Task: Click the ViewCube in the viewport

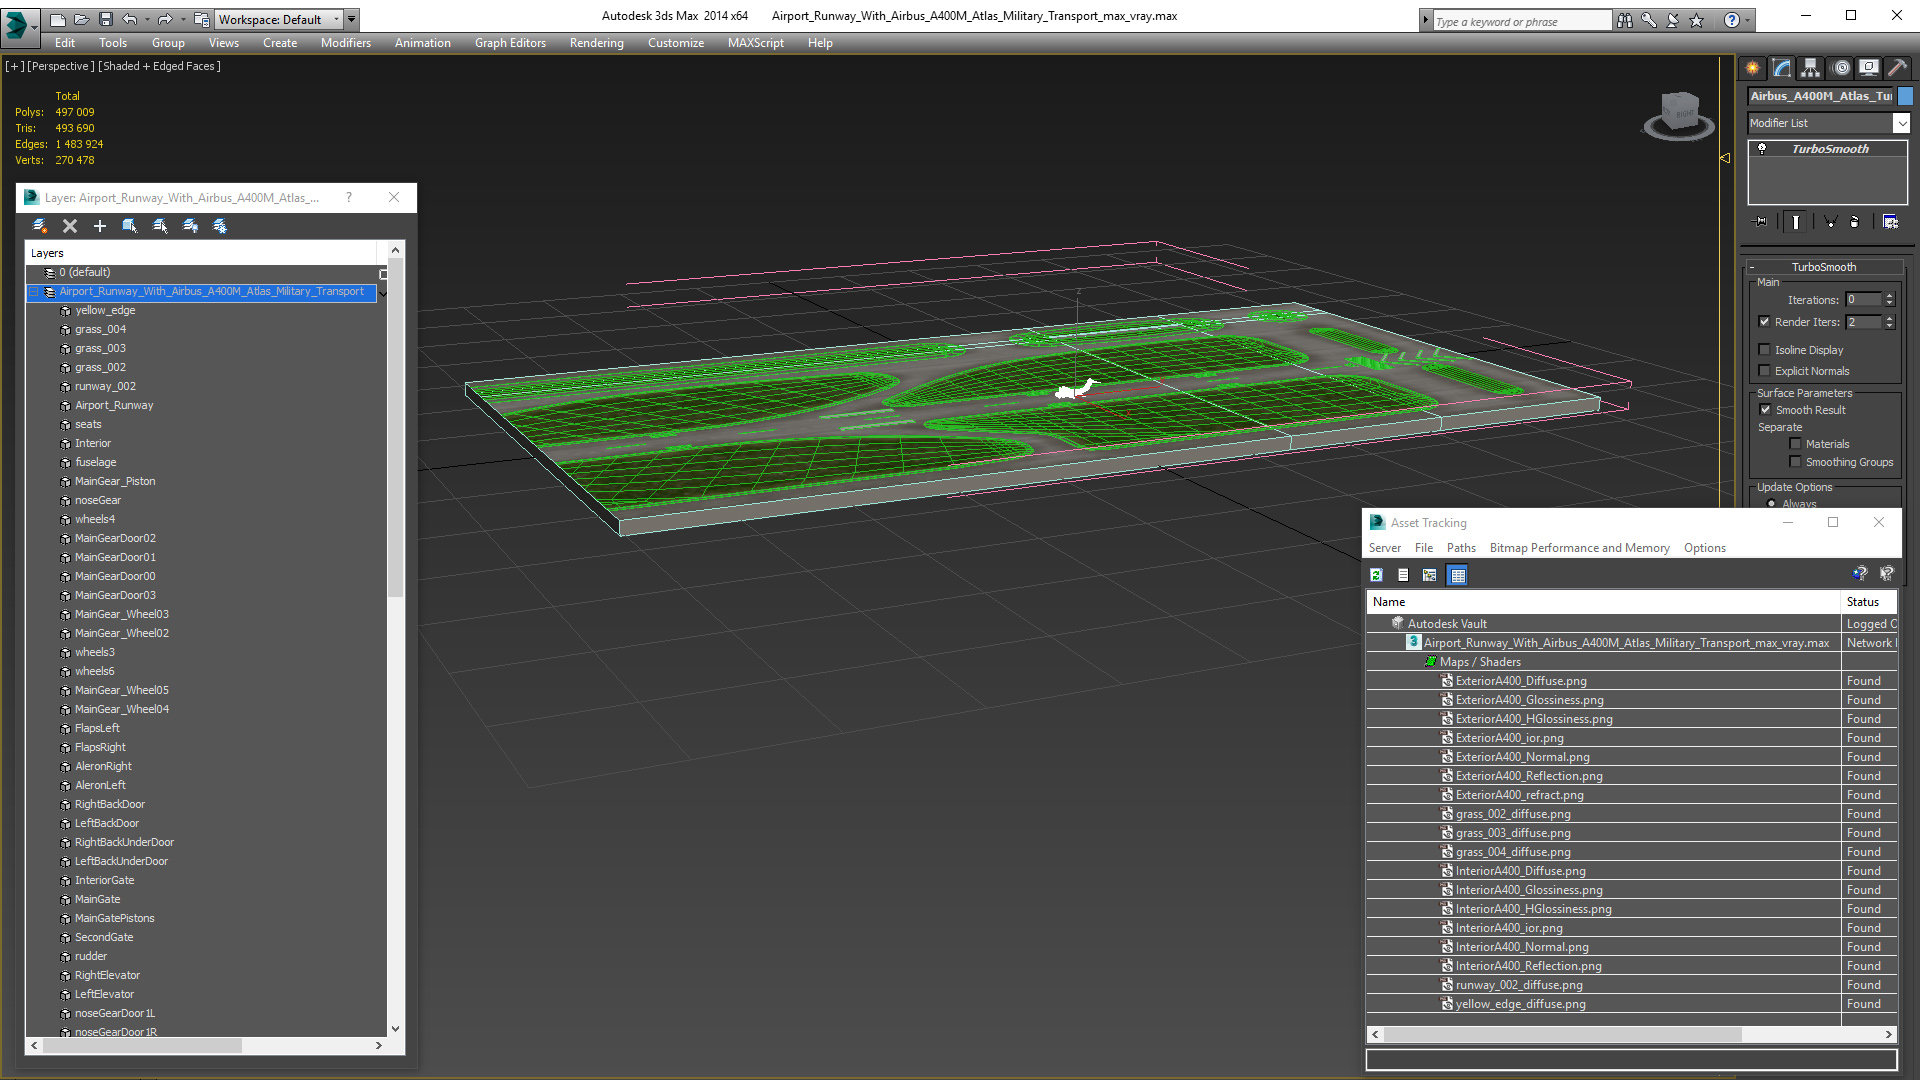Action: (x=1679, y=115)
